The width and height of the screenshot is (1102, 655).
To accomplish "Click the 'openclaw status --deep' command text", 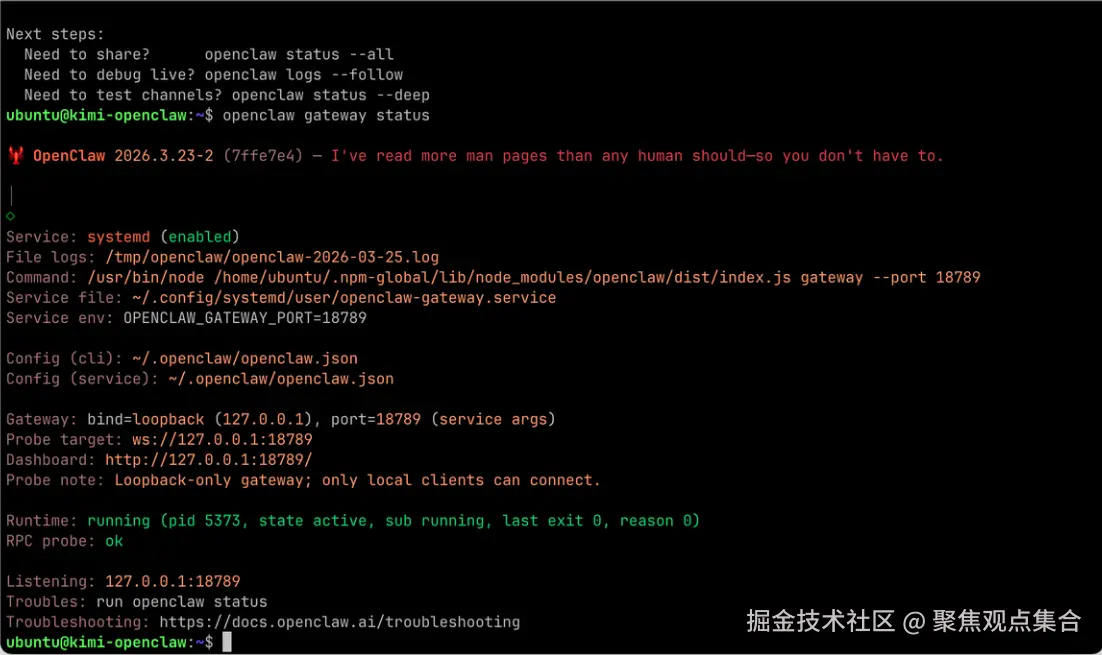I will 330,95.
